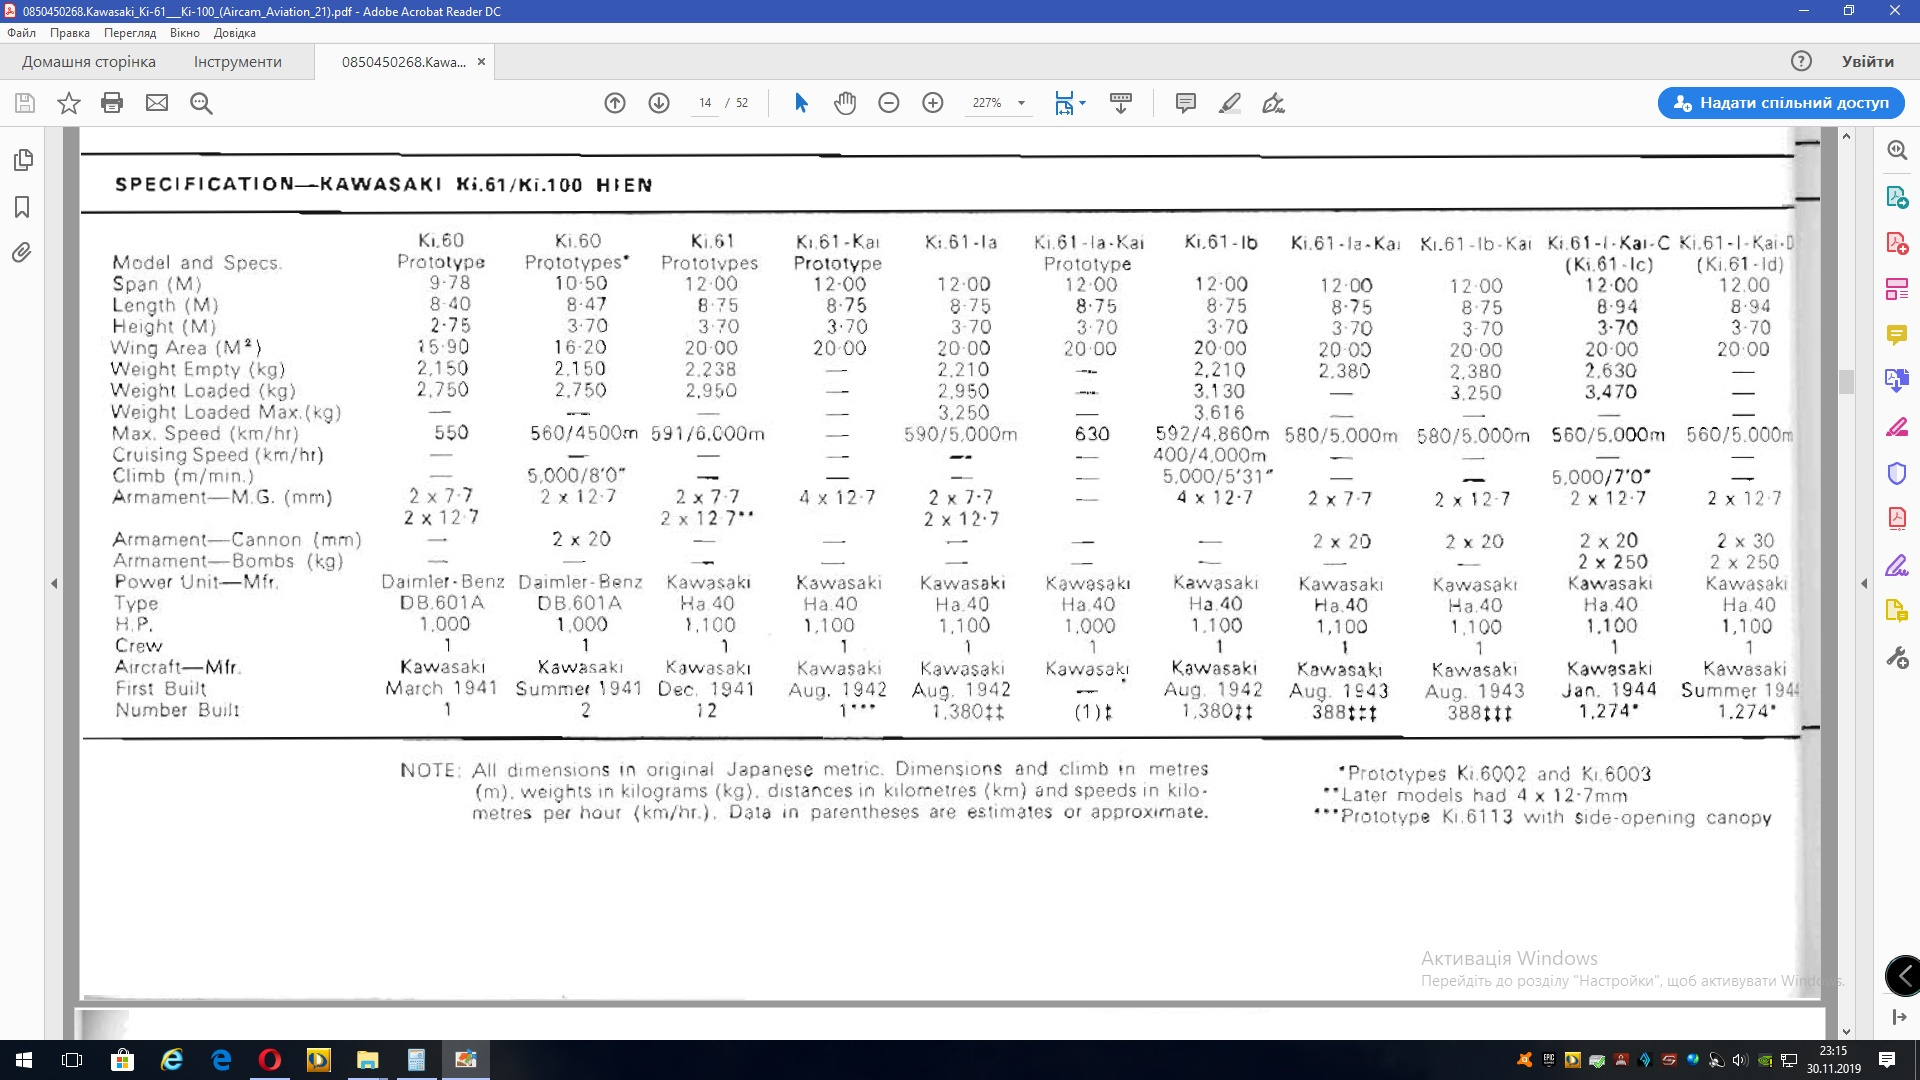Go to next page arrow
Viewport: 1920px width, 1080px height.
coord(659,103)
